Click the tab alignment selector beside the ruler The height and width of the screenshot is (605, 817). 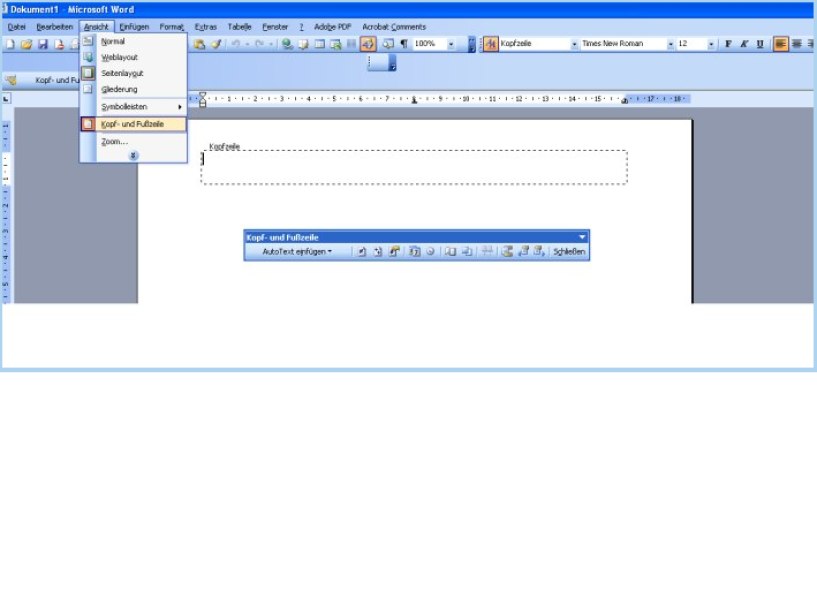click(6, 98)
